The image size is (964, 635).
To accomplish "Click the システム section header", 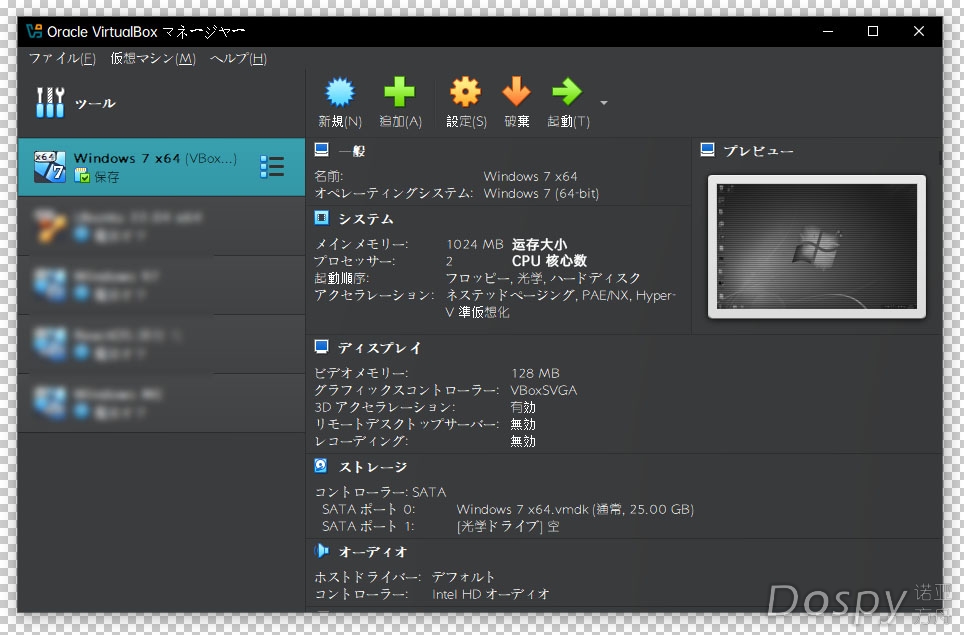I will [366, 219].
